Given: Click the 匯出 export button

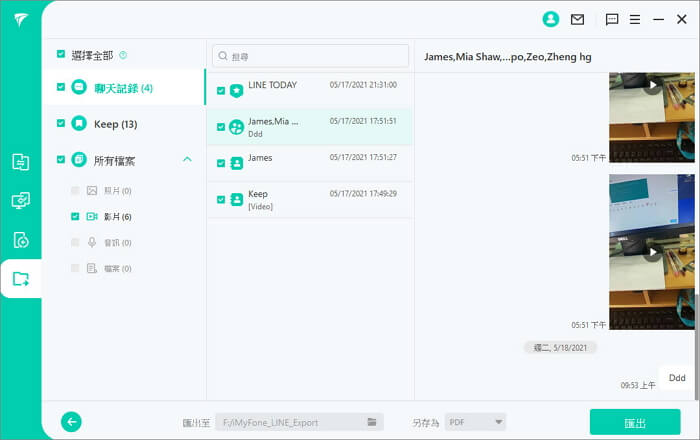Looking at the screenshot, I should [x=635, y=422].
